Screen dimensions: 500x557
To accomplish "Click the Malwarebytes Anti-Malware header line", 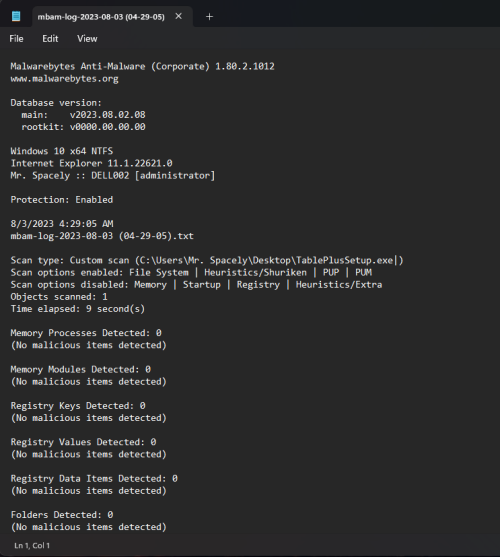I will point(142,66).
